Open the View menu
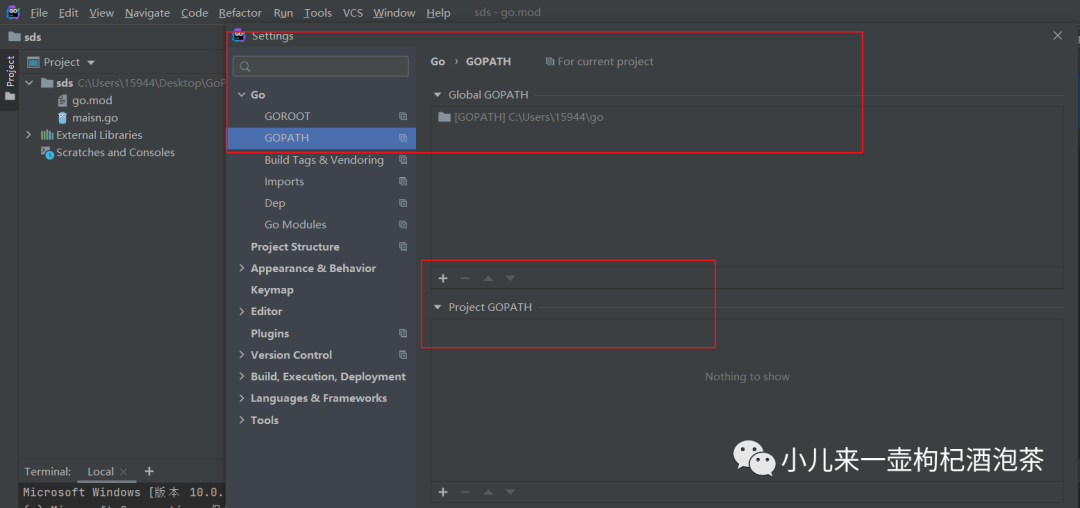This screenshot has width=1080, height=508. click(x=101, y=13)
